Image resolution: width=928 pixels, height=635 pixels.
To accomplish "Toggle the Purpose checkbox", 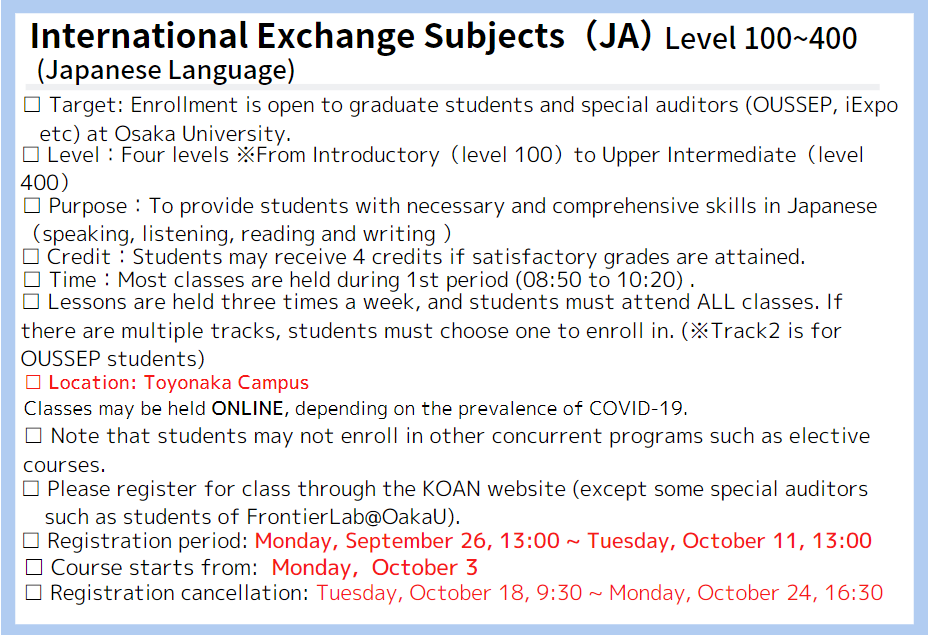I will 32,206.
